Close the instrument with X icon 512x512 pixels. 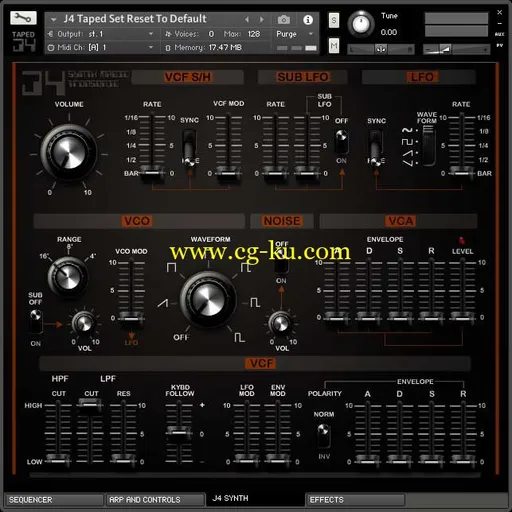coord(499,12)
